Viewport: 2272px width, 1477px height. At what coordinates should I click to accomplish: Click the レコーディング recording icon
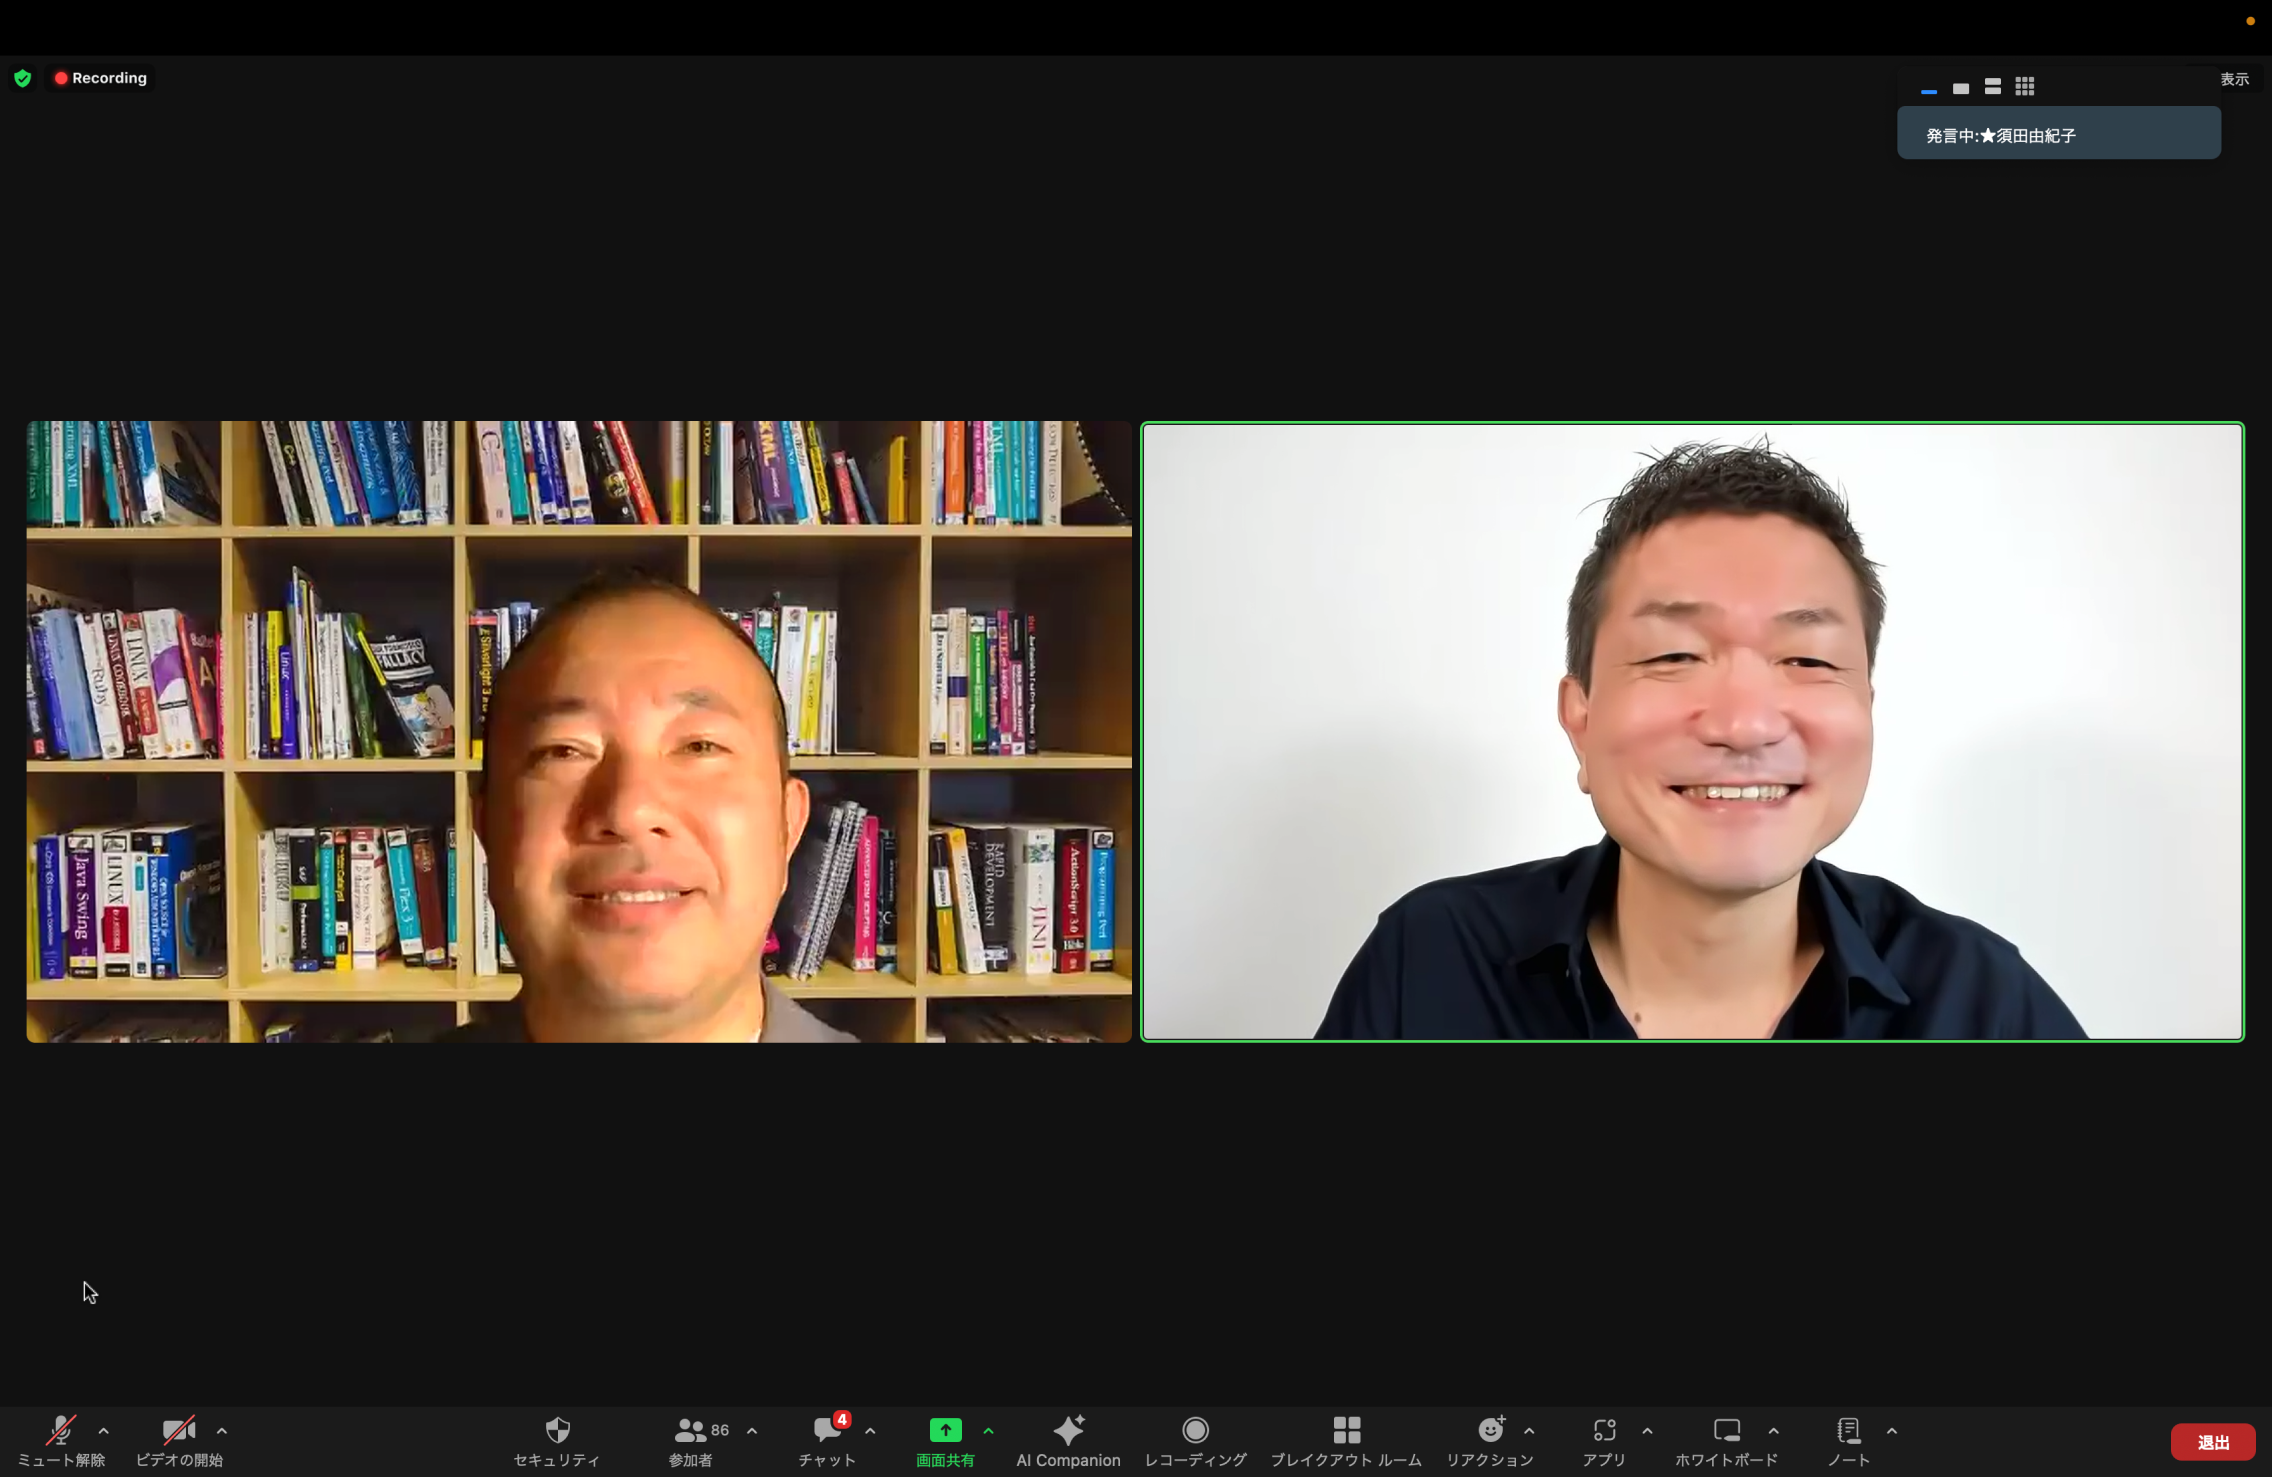pos(1195,1432)
